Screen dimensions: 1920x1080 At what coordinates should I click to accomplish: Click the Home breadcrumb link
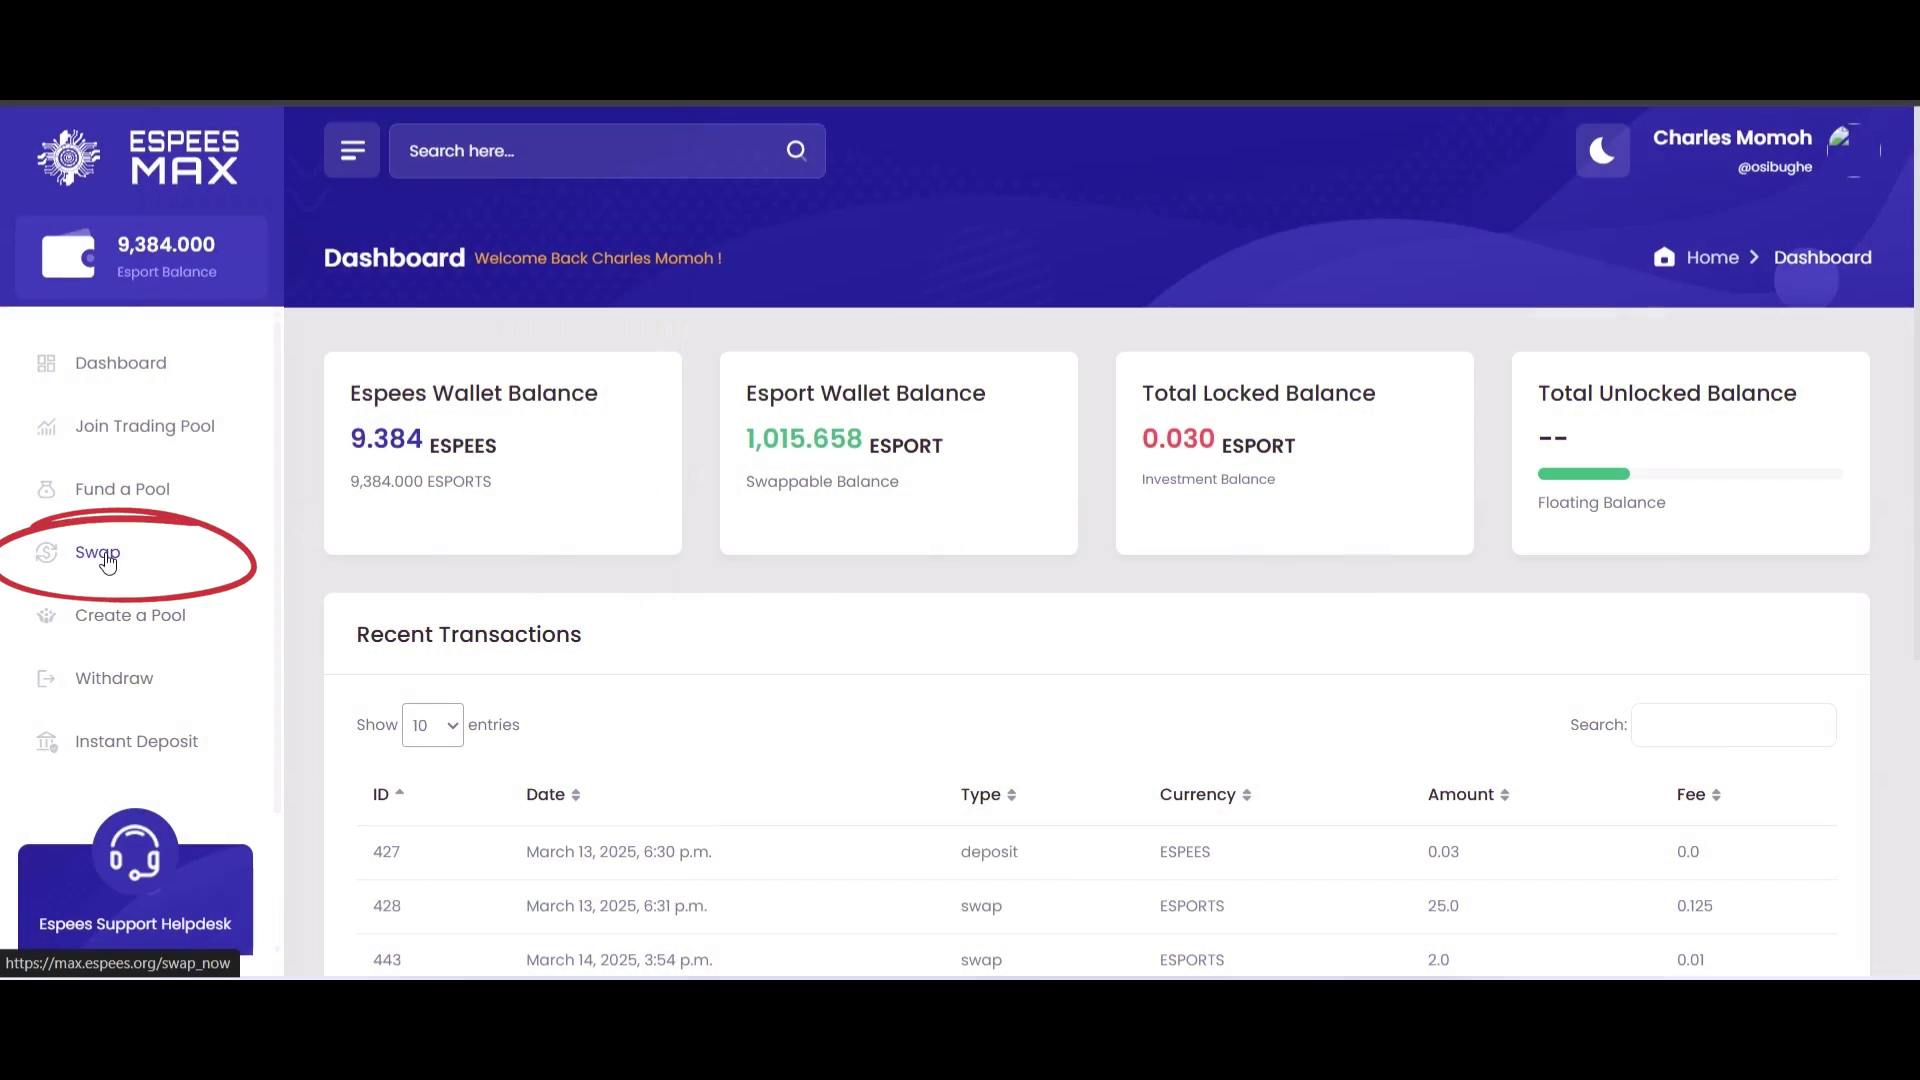pyautogui.click(x=1712, y=258)
